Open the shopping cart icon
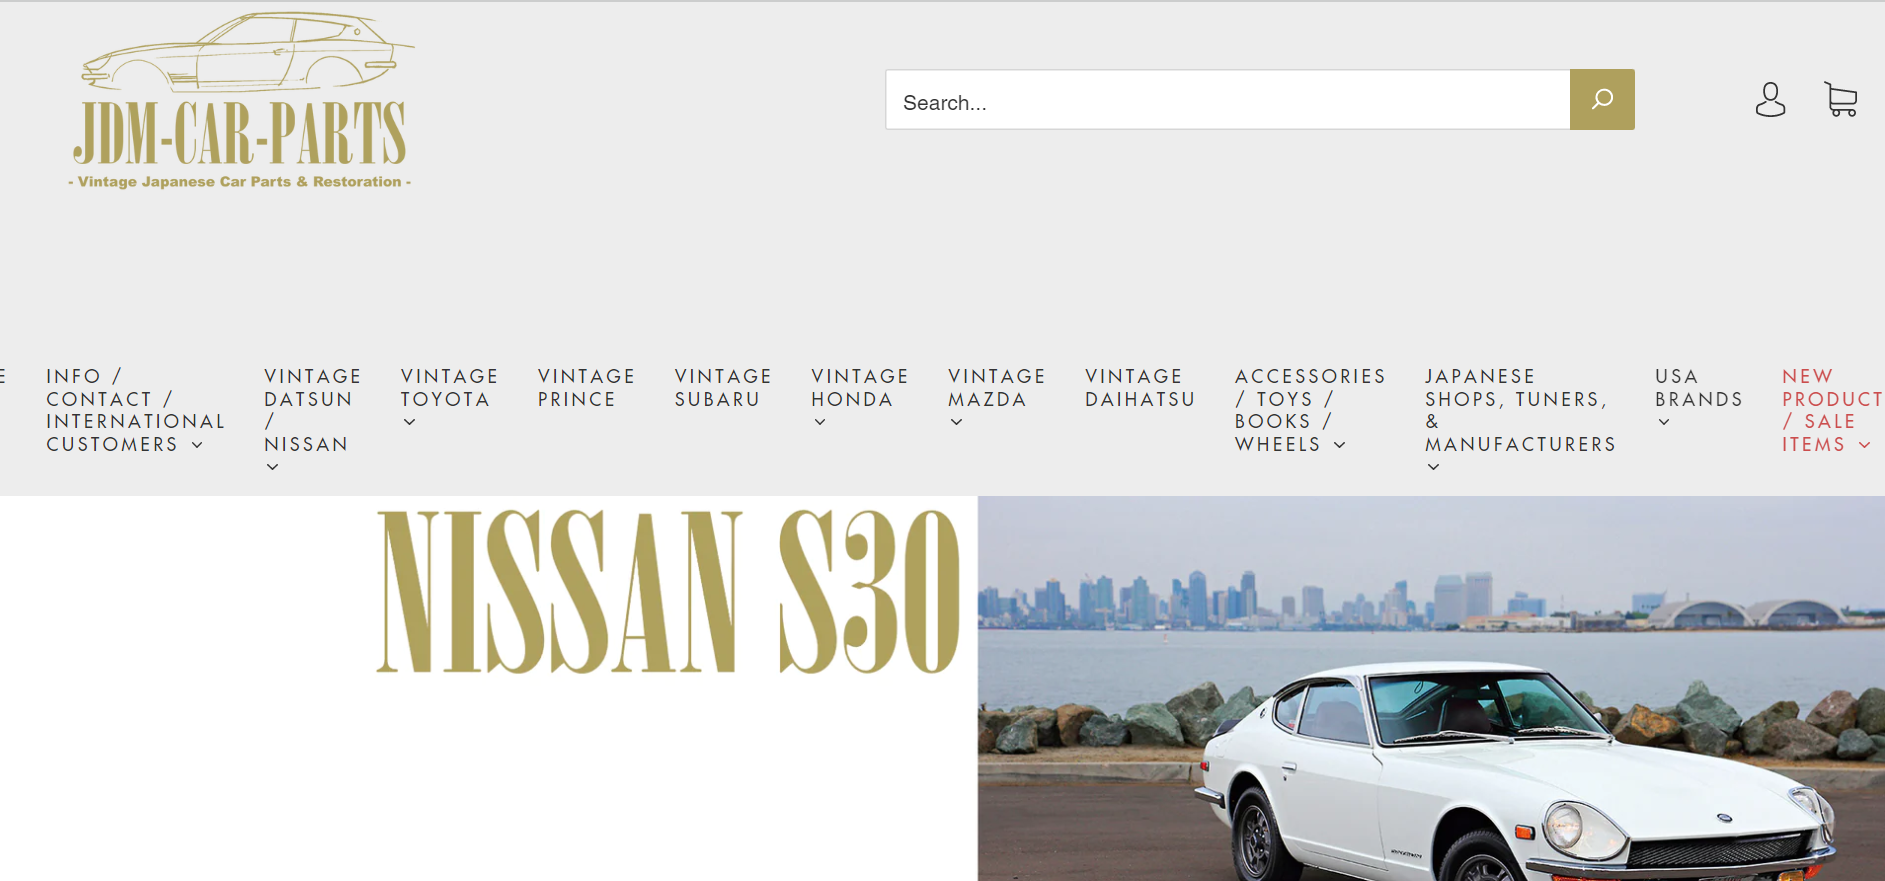1885x881 pixels. click(1841, 99)
